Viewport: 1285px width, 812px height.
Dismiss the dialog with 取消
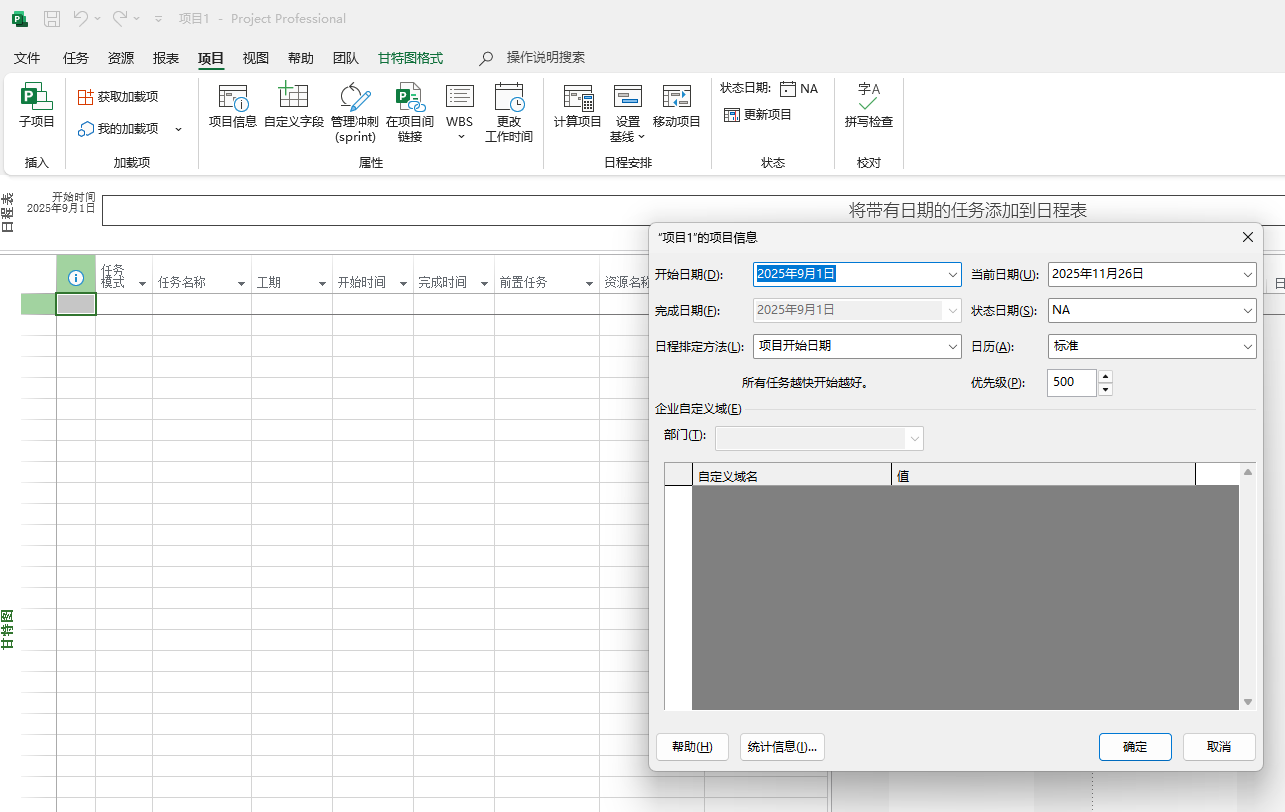pyautogui.click(x=1219, y=747)
